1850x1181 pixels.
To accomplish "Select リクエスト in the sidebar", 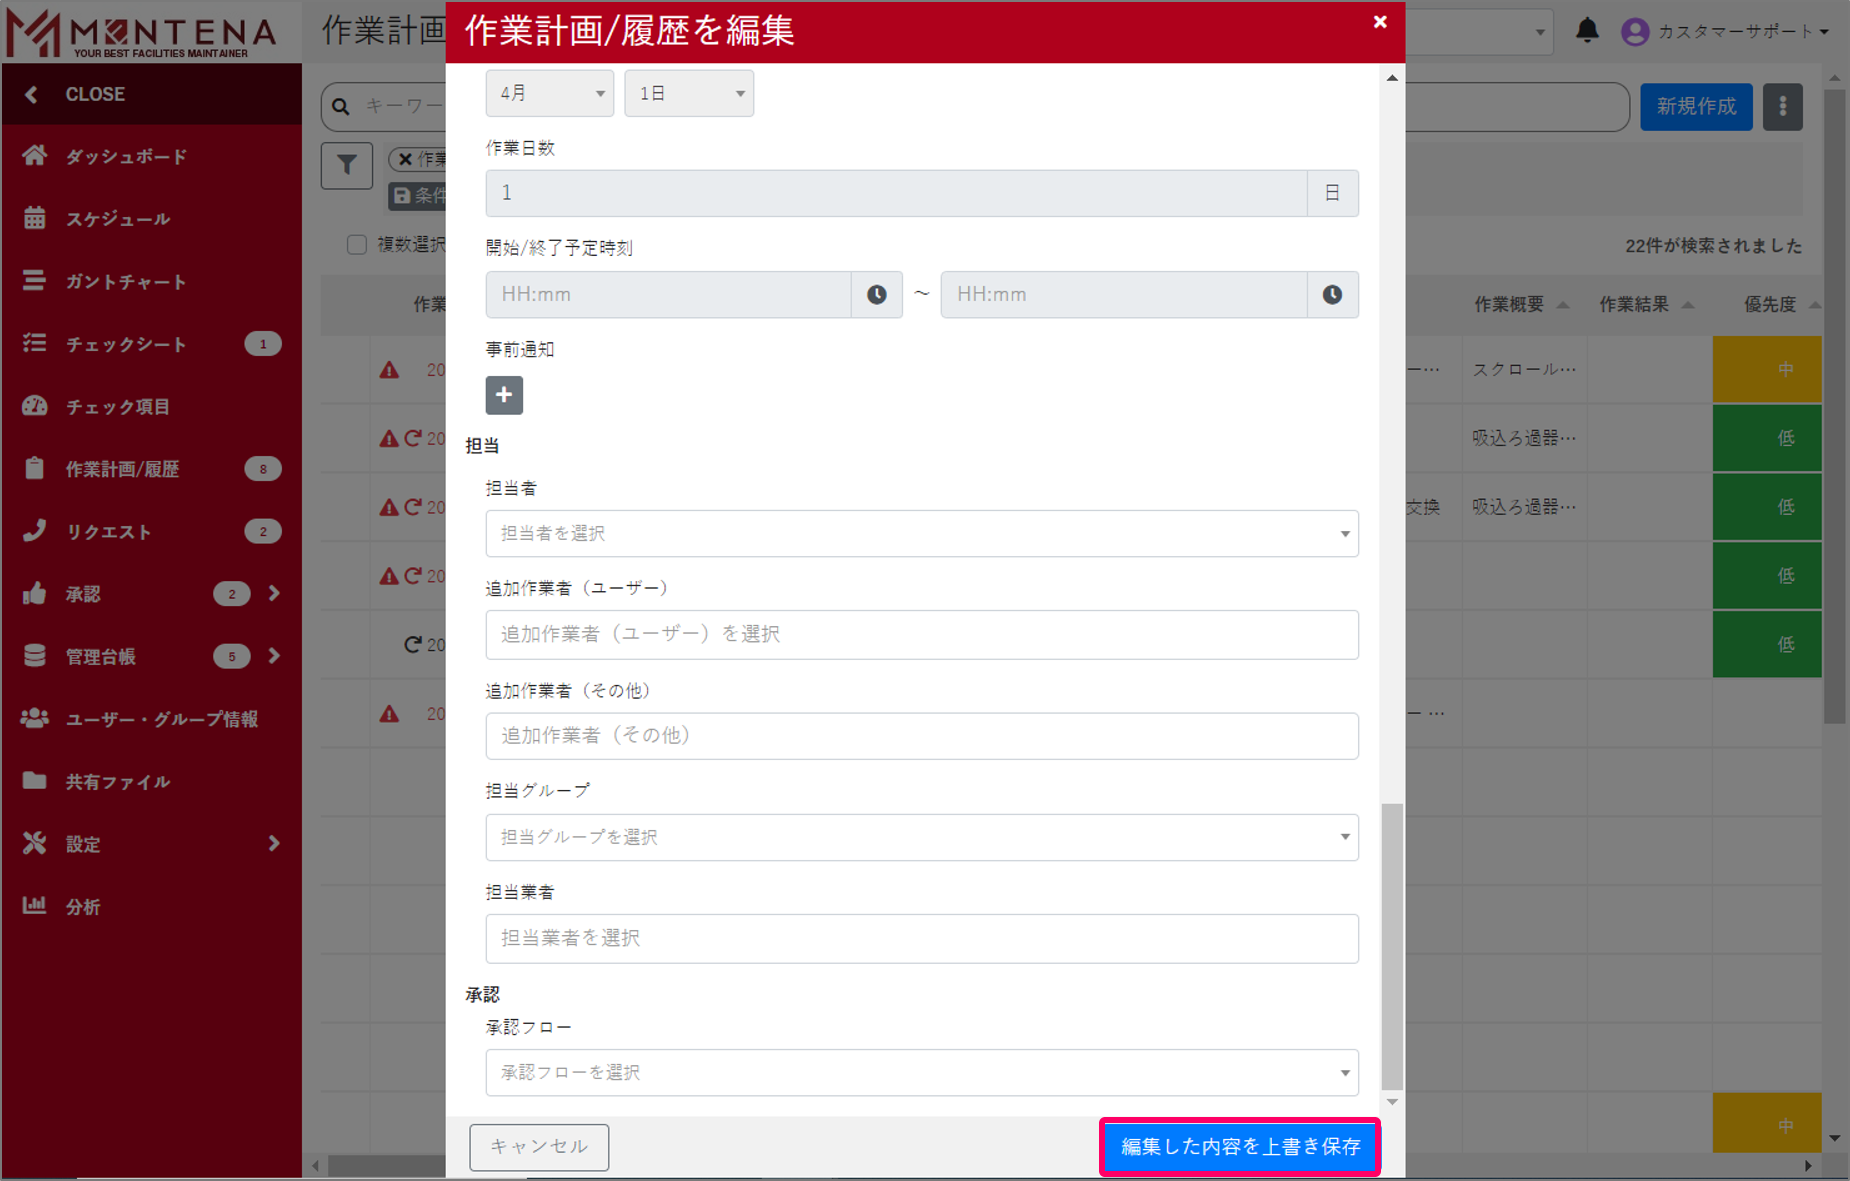I will [108, 532].
